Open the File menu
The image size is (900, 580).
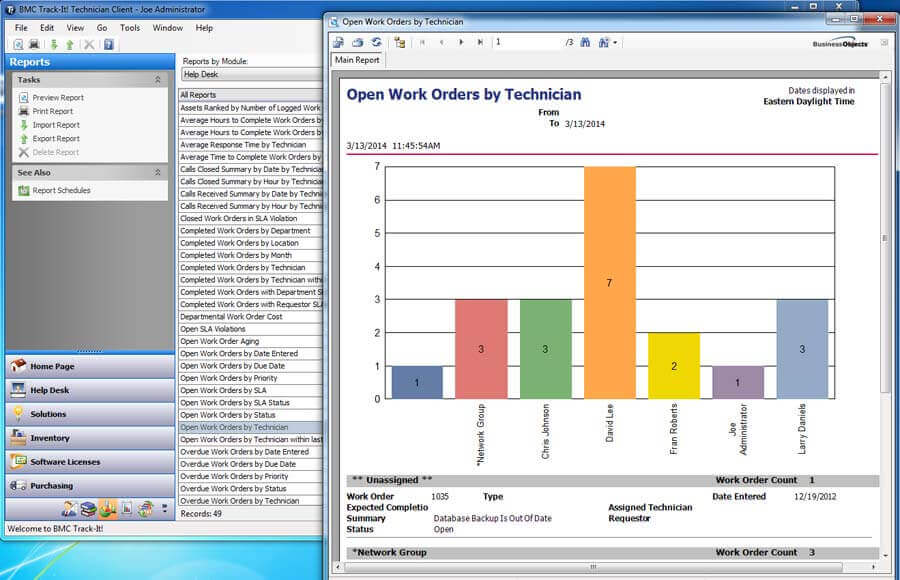pos(21,28)
